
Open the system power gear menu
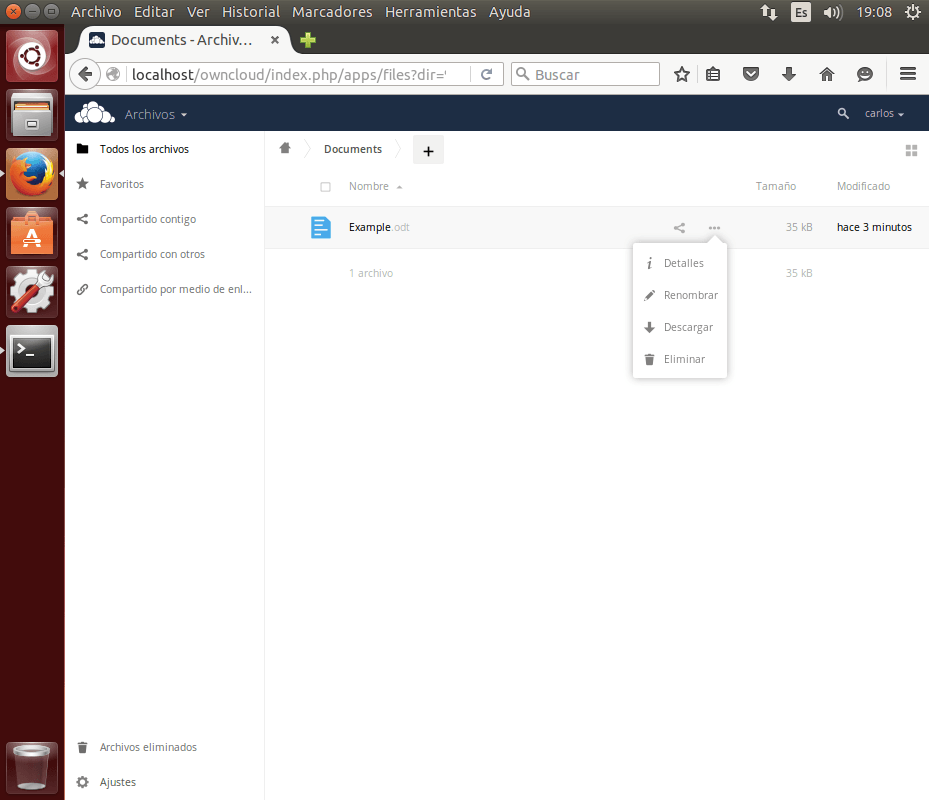912,12
